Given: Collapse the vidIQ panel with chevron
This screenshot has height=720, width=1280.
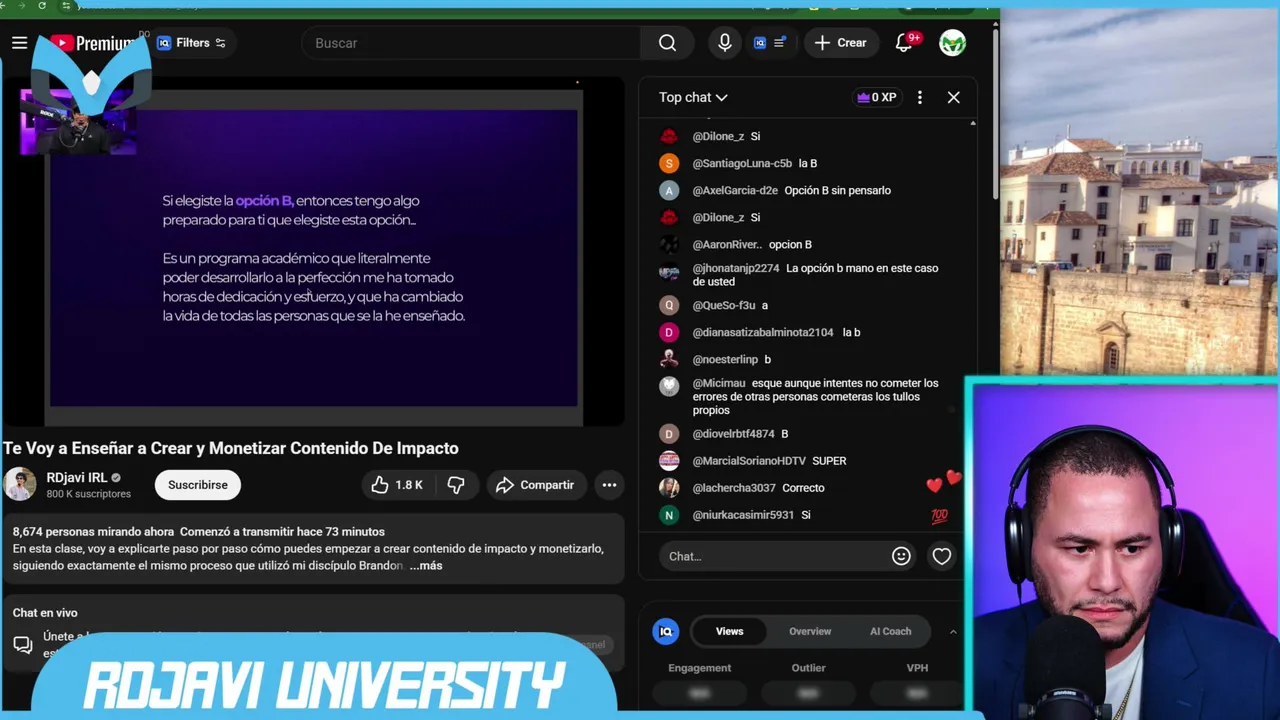Looking at the screenshot, I should (952, 631).
